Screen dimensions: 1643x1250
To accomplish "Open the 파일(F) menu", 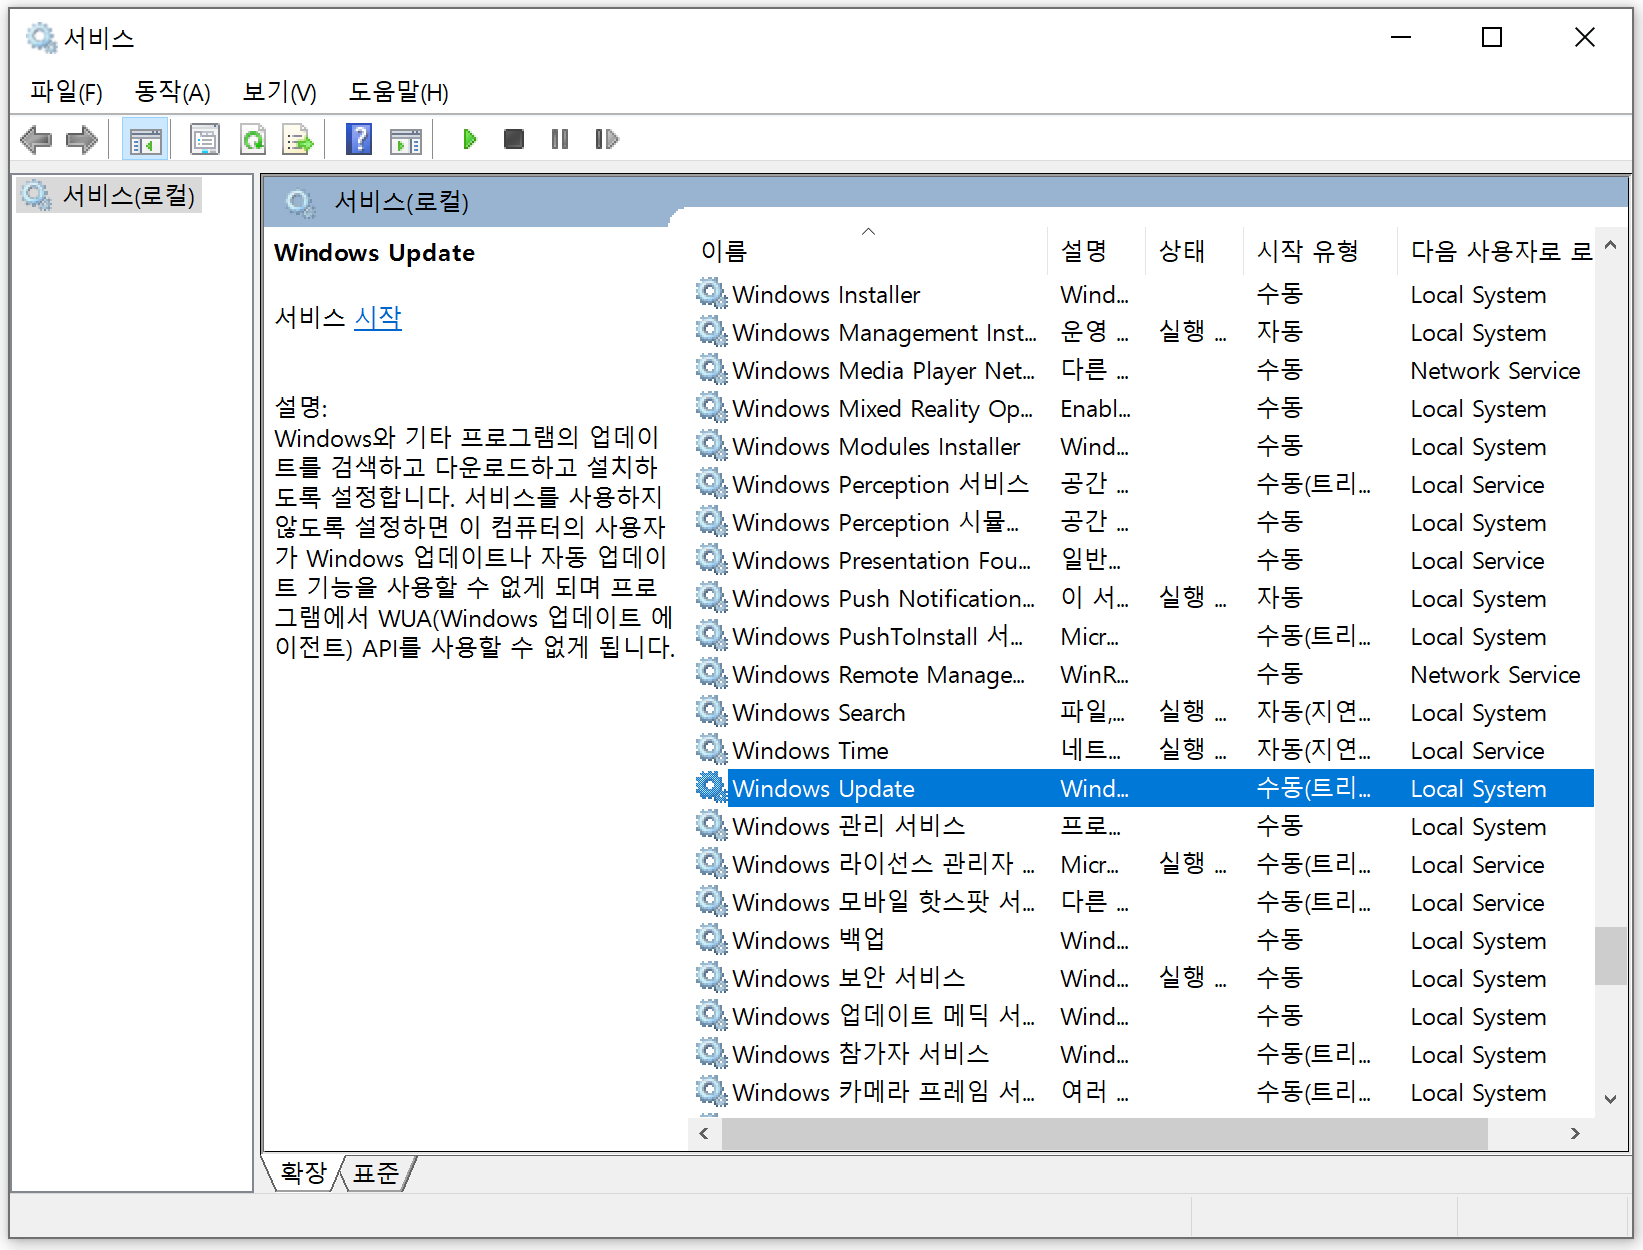I will (66, 92).
